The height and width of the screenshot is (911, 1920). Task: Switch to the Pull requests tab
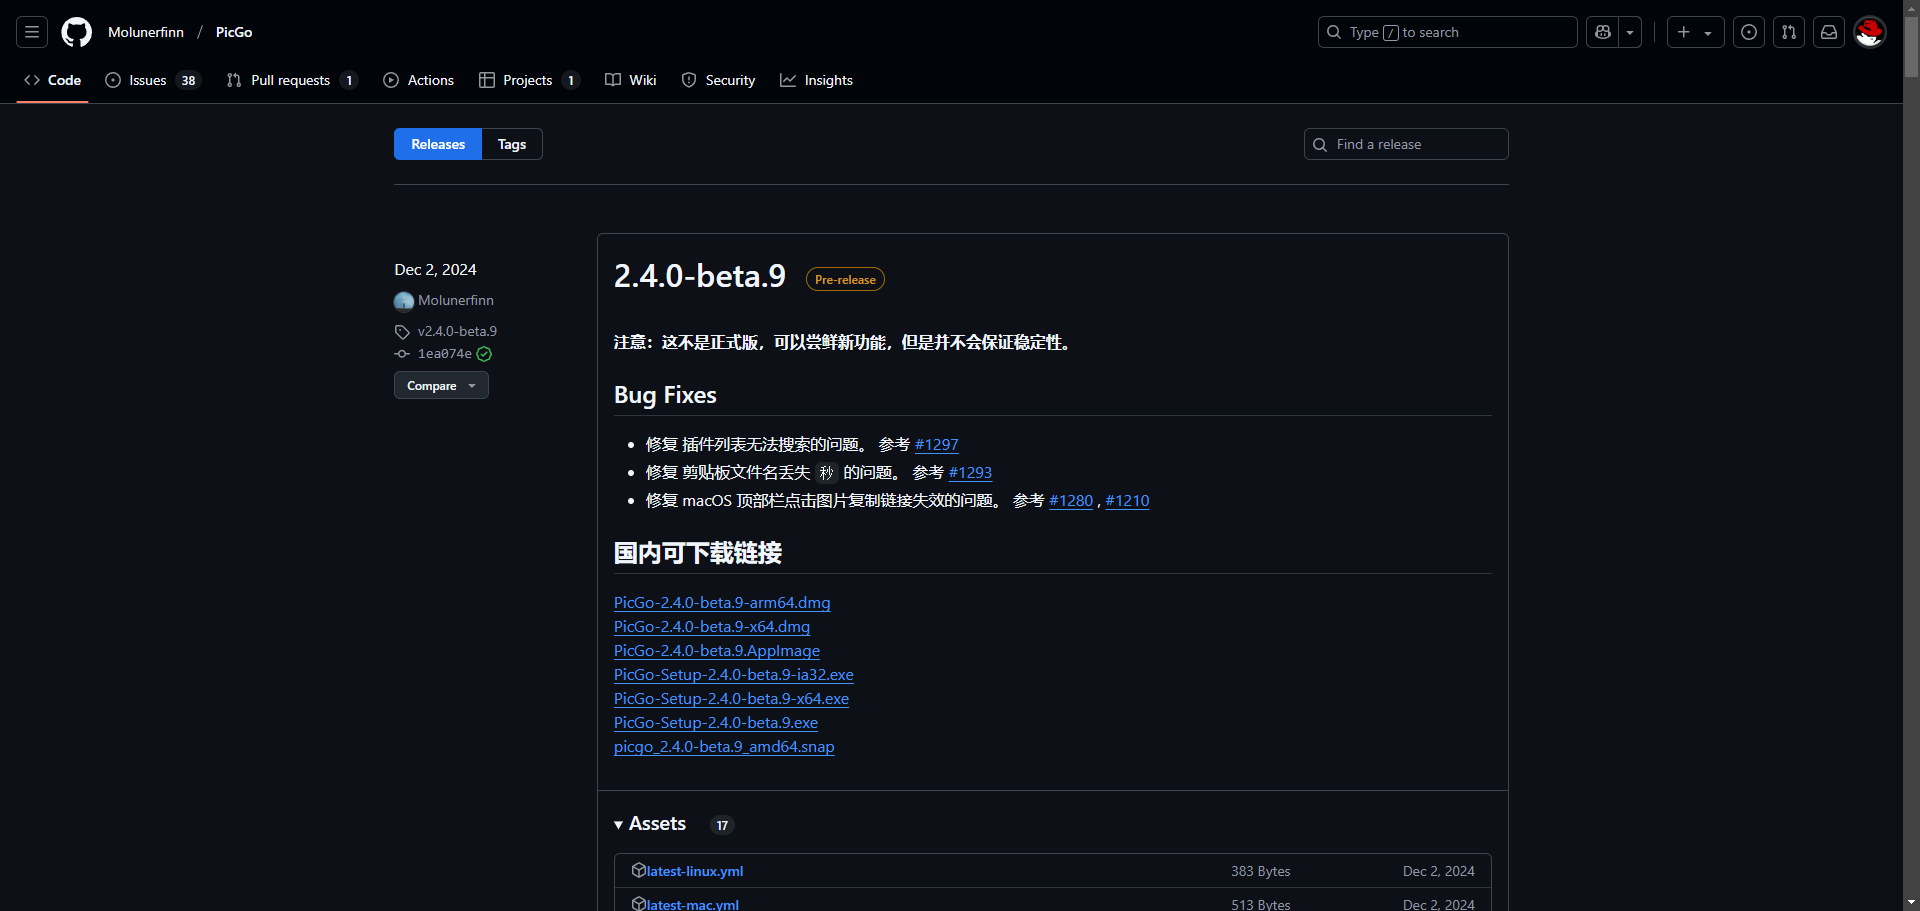click(292, 80)
